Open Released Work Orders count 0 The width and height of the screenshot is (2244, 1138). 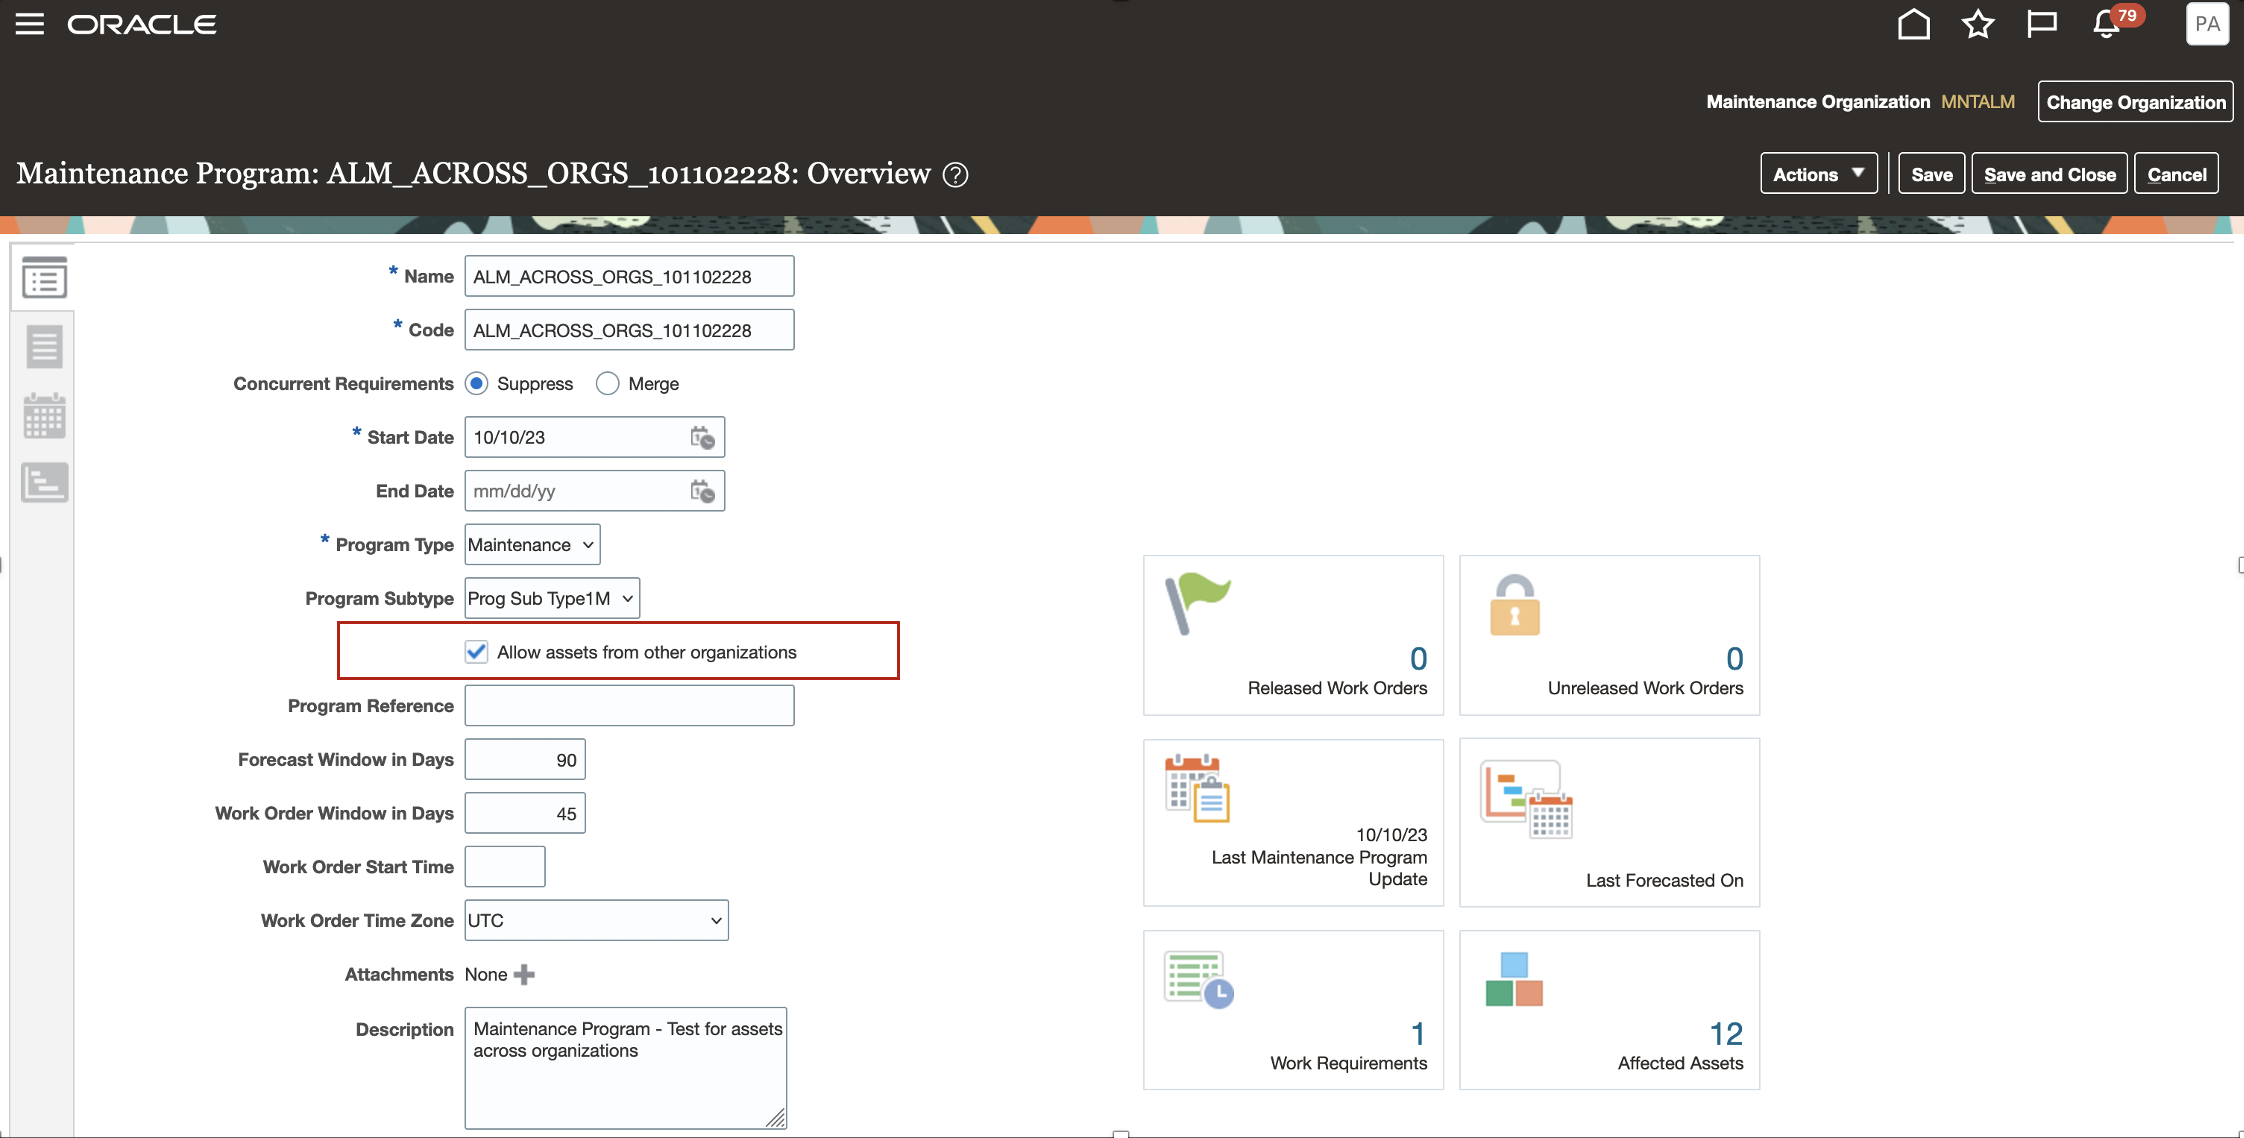1418,659
